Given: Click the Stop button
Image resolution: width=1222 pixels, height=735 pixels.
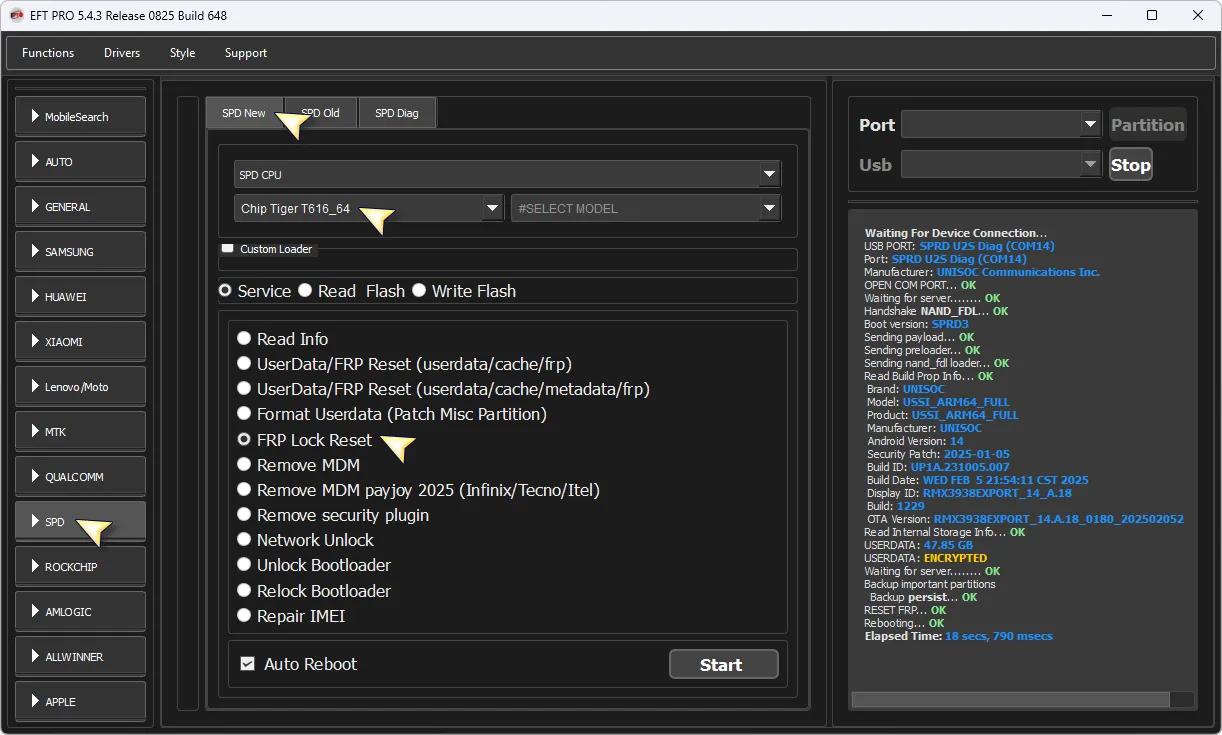Looking at the screenshot, I should (x=1130, y=165).
